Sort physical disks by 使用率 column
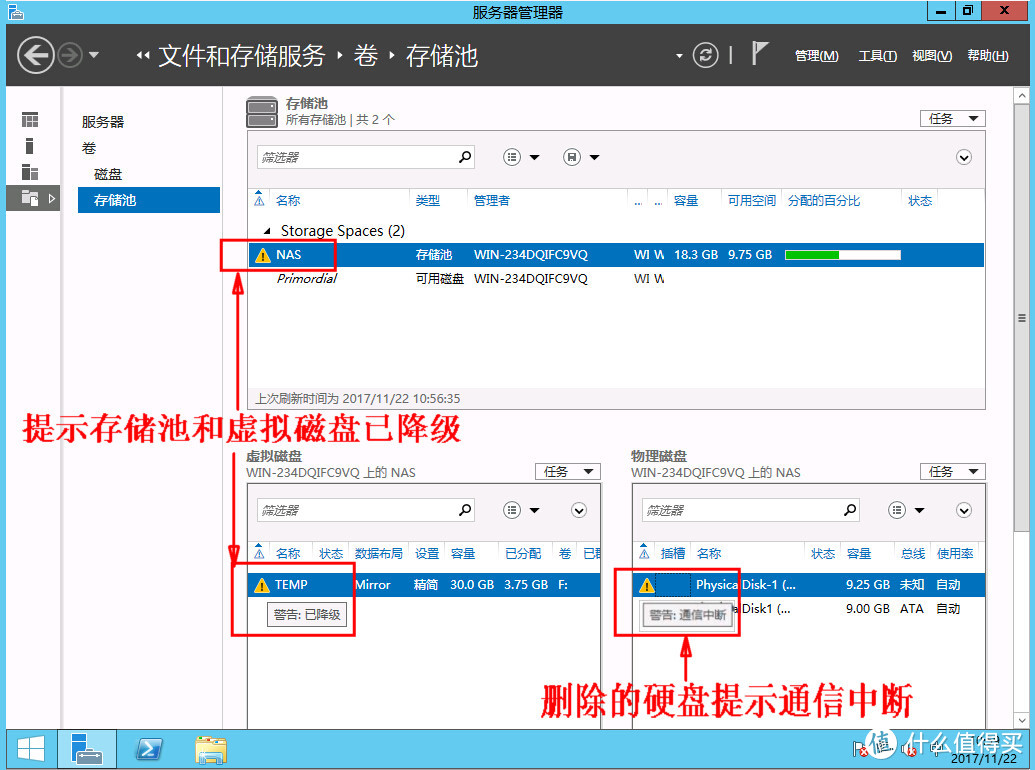The image size is (1035, 770). tap(955, 554)
